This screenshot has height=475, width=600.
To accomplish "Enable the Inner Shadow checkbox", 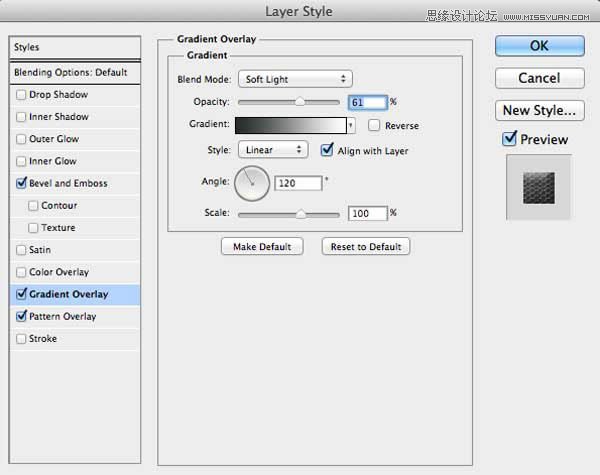I will [x=21, y=117].
